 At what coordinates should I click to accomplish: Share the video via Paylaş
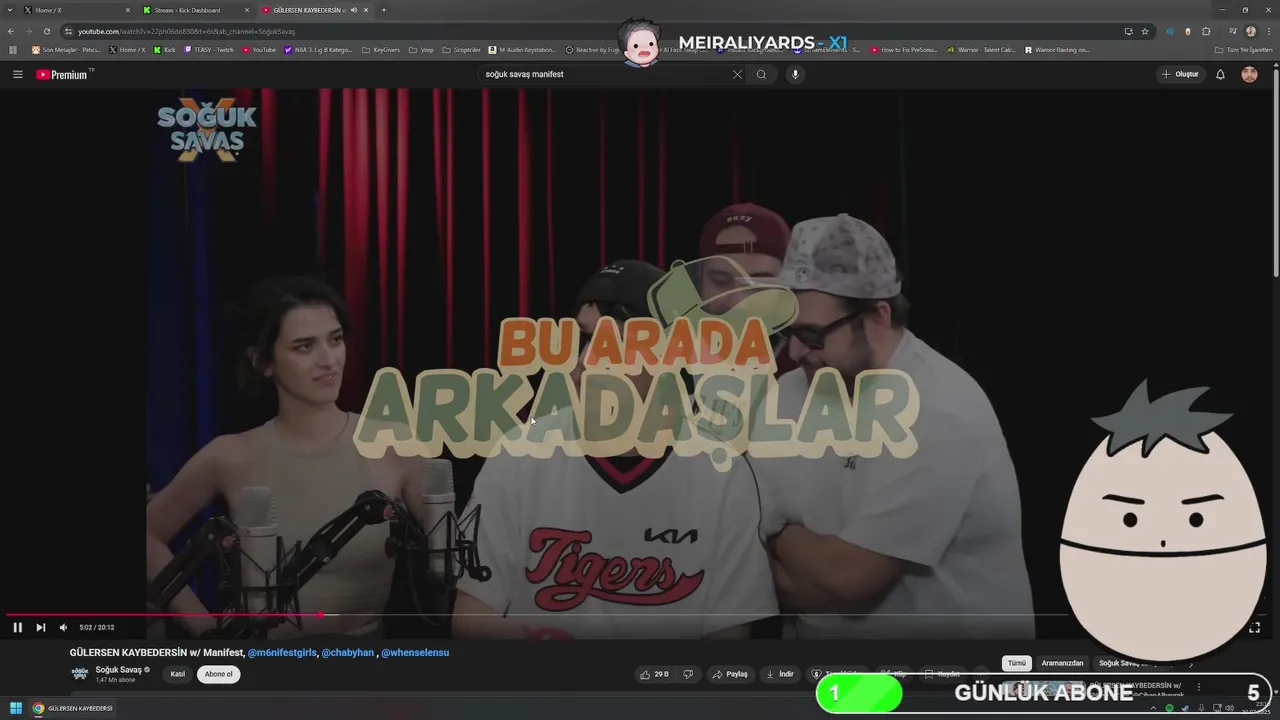pos(730,674)
